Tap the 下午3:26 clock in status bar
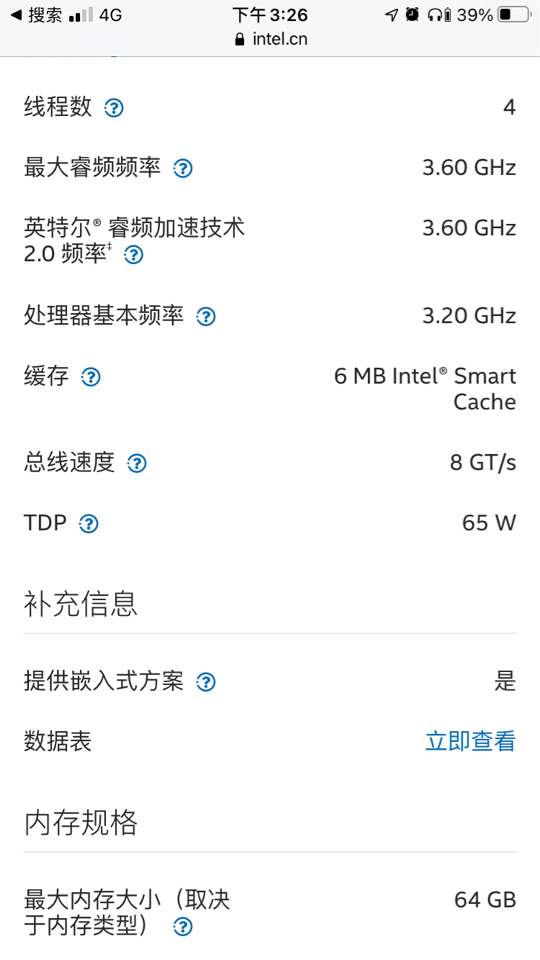Screen dimensions: 540x960 coord(270,15)
